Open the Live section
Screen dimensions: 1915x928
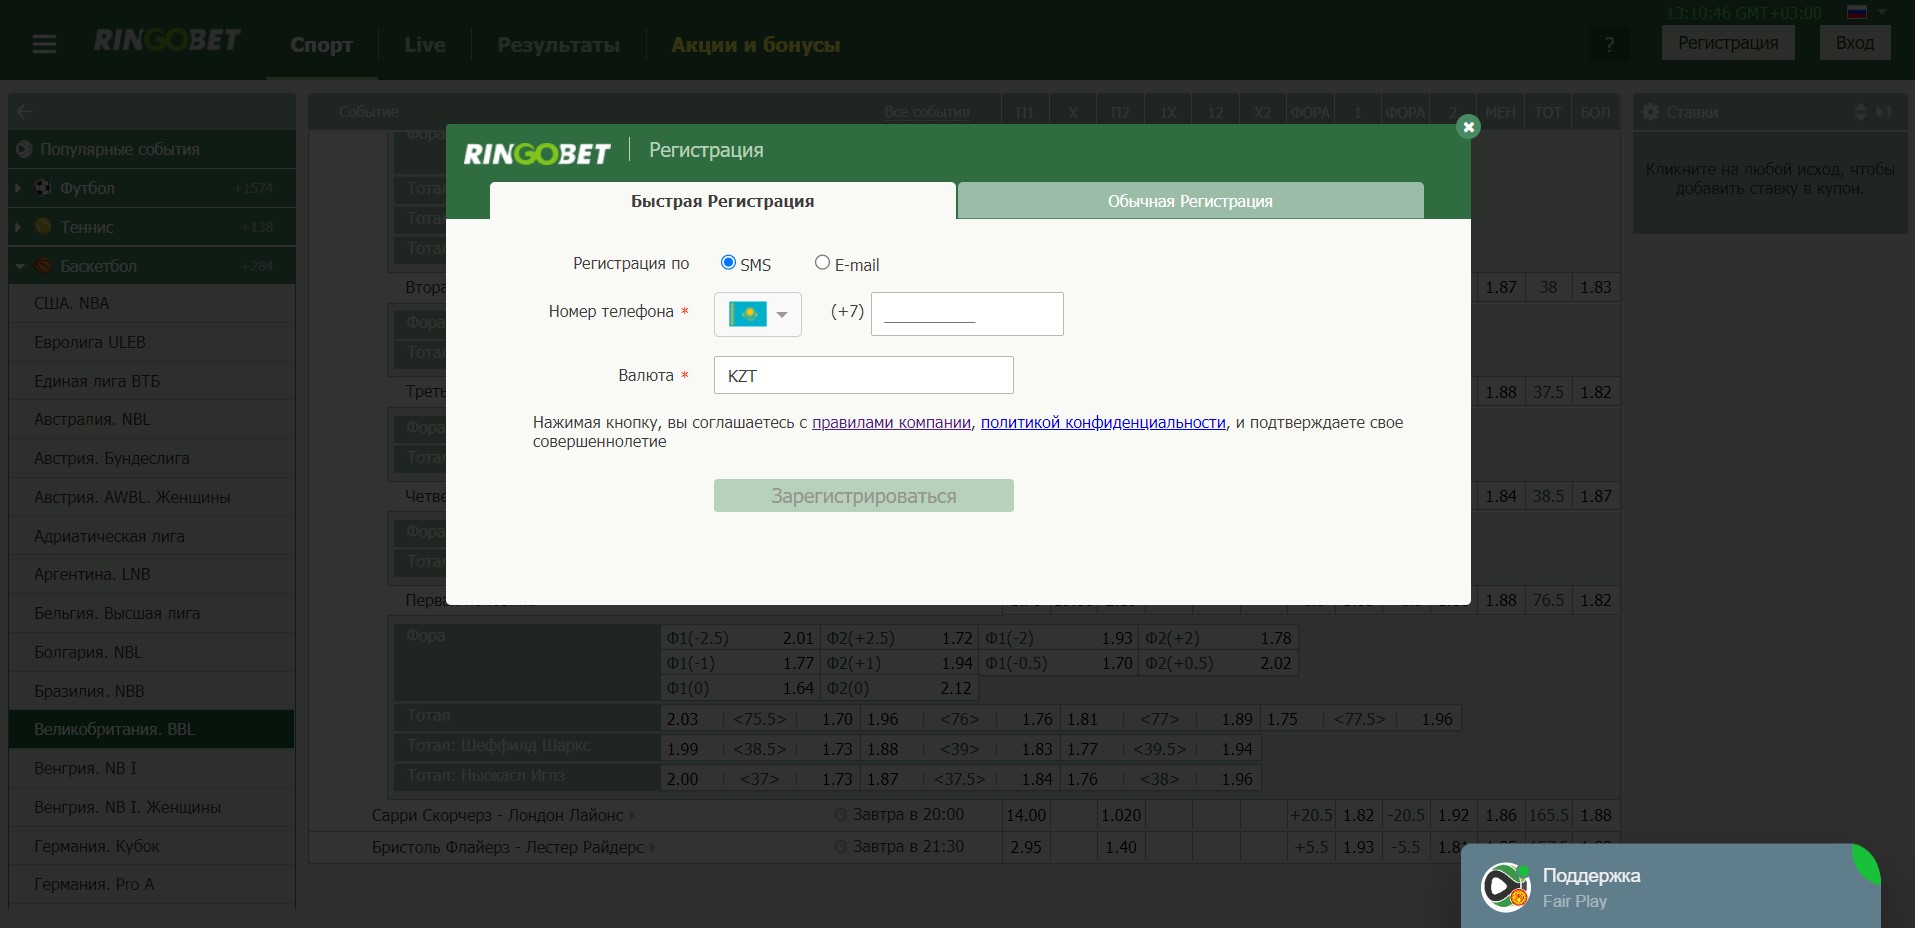(x=425, y=45)
